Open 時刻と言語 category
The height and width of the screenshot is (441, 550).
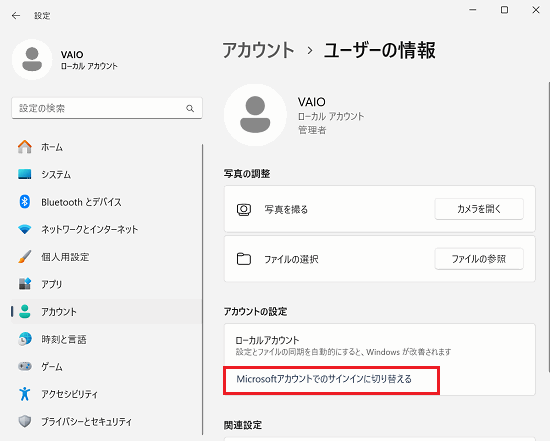pos(107,339)
